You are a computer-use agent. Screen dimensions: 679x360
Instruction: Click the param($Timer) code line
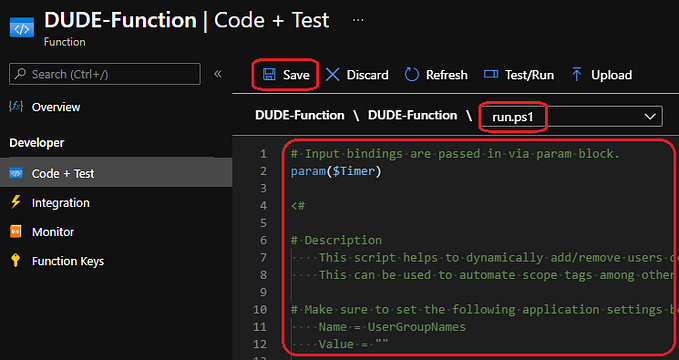[x=336, y=171]
